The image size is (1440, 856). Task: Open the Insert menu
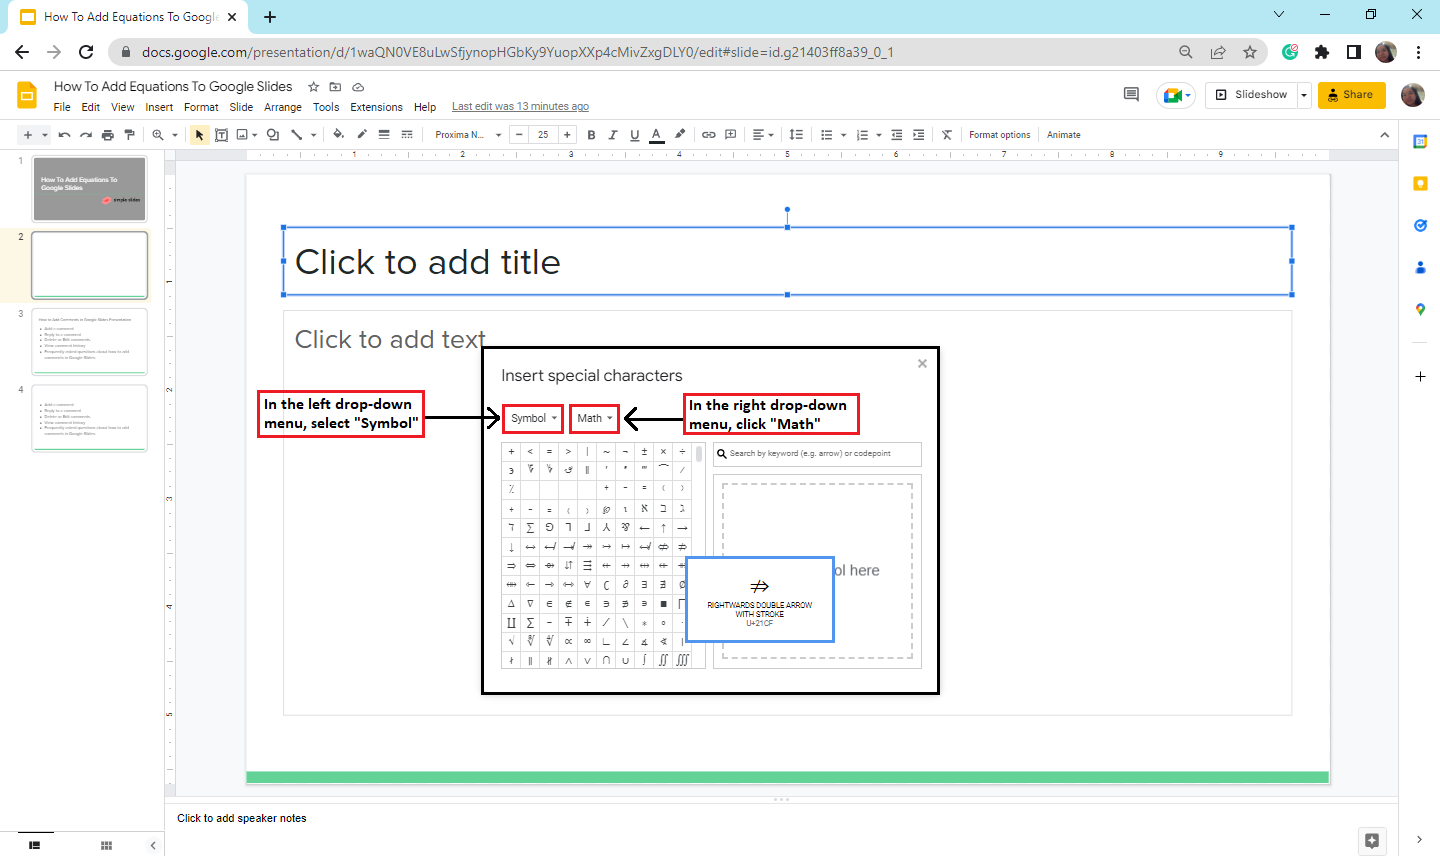(159, 107)
